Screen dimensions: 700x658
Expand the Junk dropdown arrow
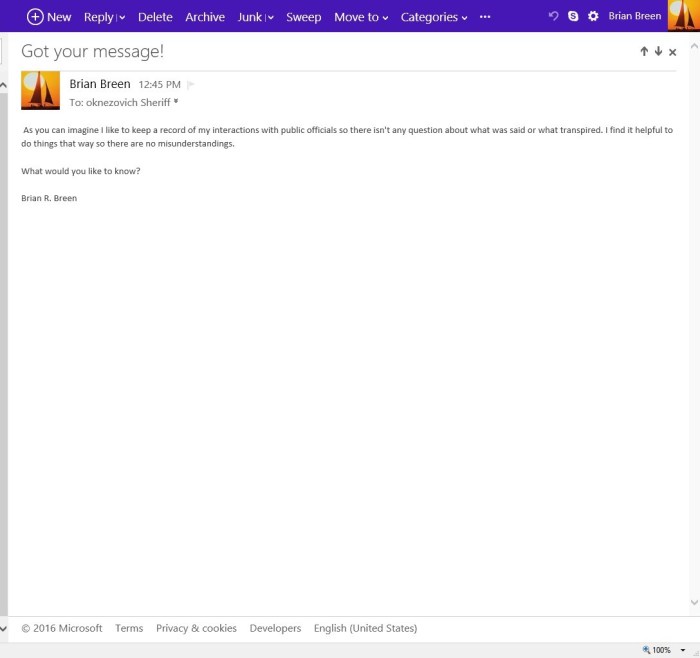270,18
